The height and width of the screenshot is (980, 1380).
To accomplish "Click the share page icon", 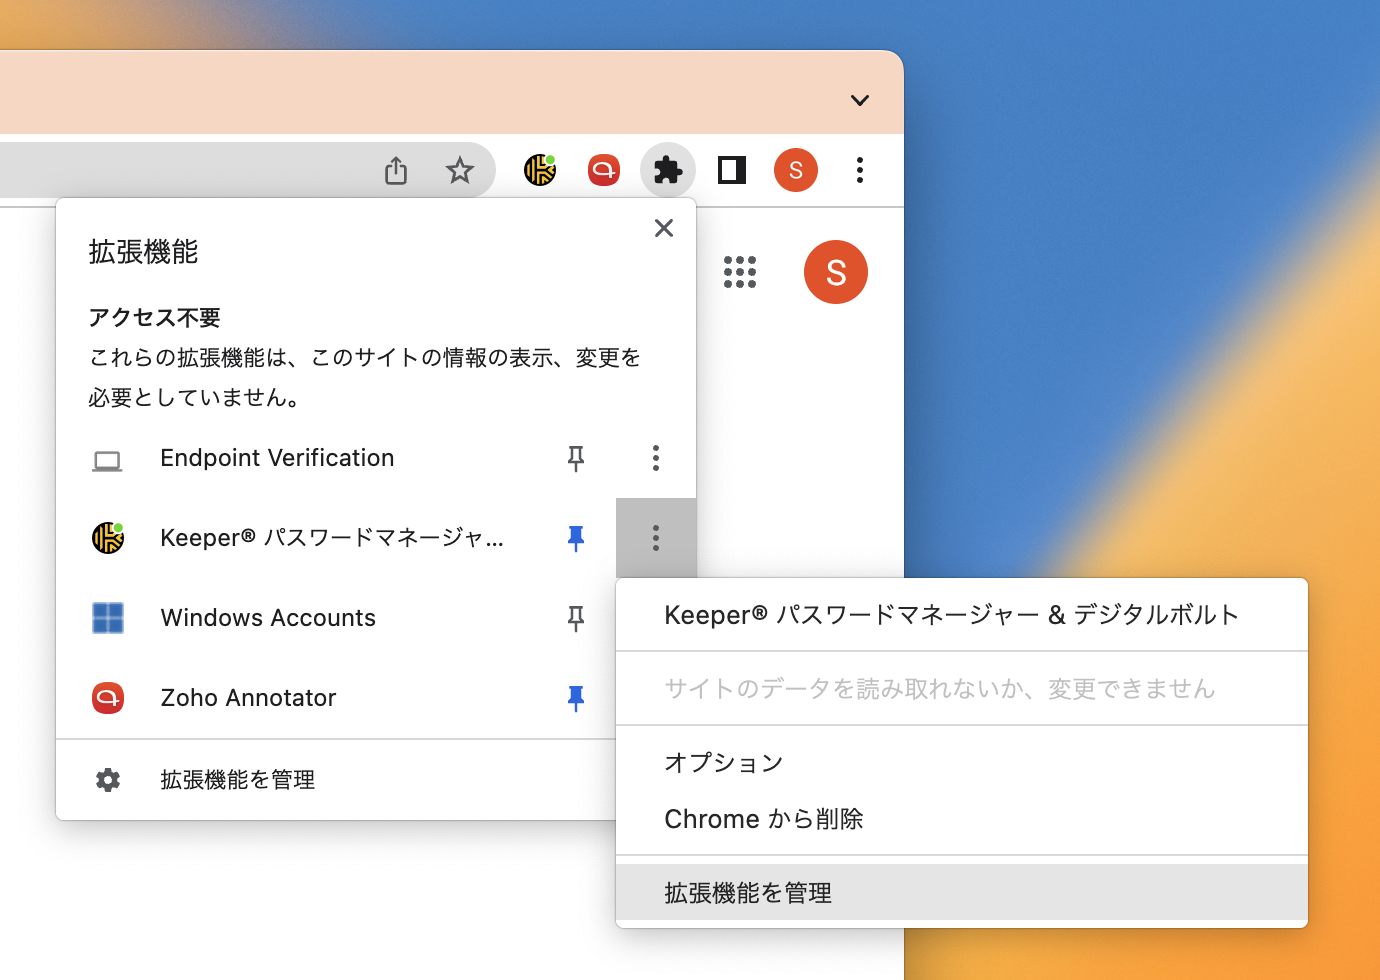I will coord(396,171).
